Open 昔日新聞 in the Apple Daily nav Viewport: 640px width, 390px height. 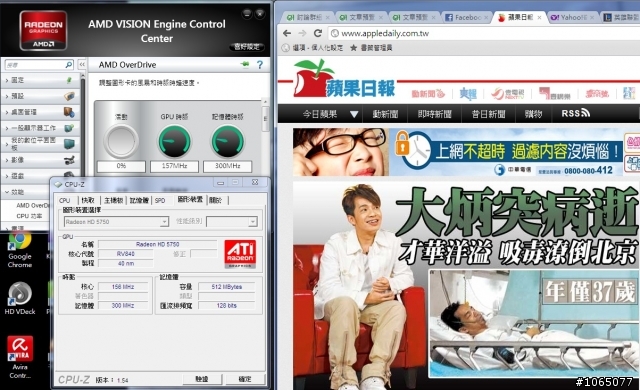tap(488, 114)
